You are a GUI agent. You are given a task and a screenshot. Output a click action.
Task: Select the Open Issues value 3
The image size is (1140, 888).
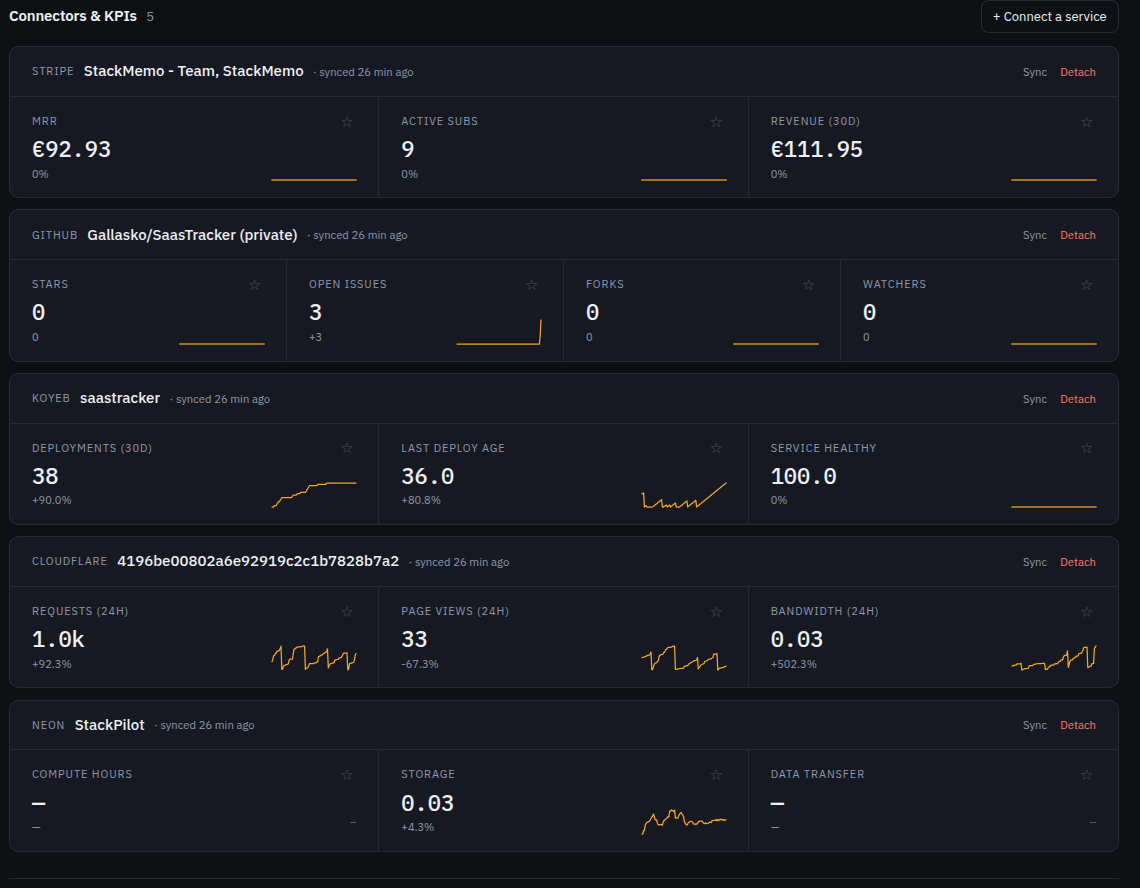(x=316, y=312)
